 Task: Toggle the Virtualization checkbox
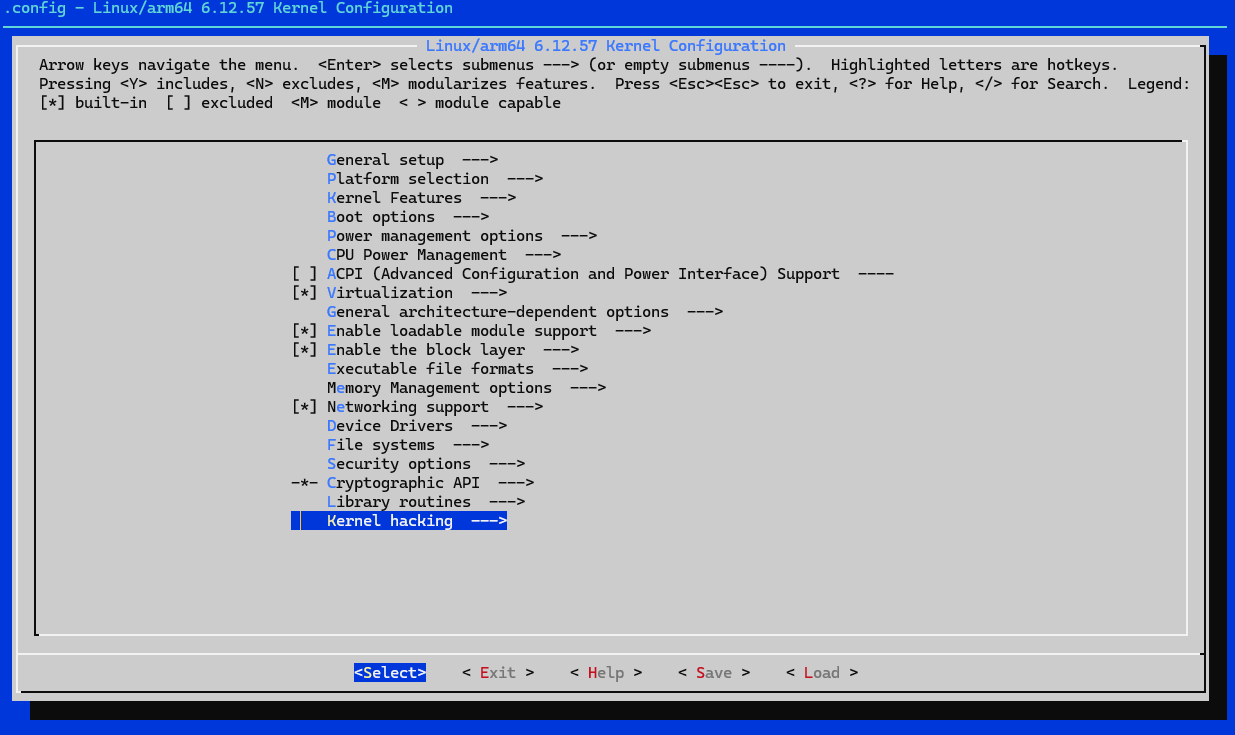click(304, 293)
